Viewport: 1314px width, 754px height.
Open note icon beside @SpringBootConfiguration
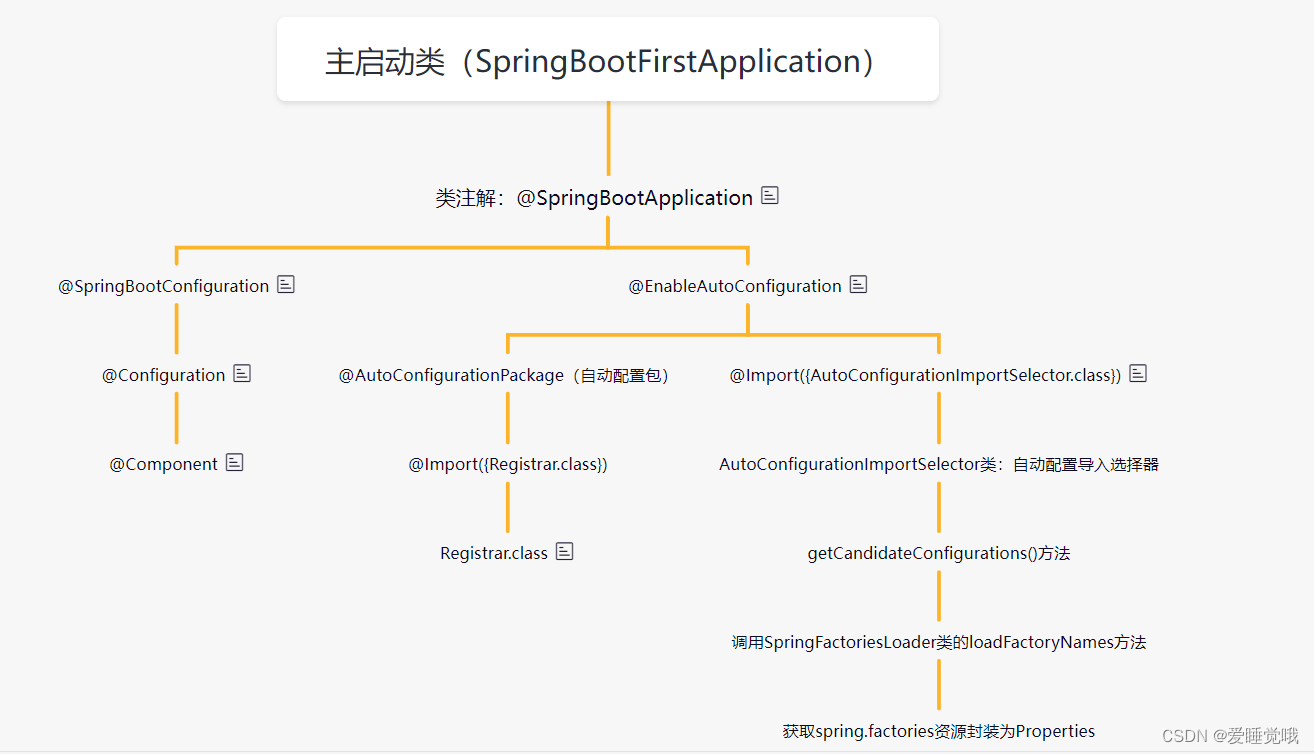coord(286,285)
